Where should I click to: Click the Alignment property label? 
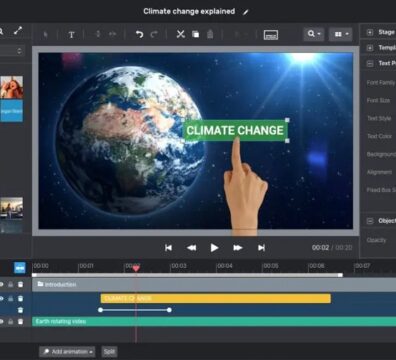(379, 172)
